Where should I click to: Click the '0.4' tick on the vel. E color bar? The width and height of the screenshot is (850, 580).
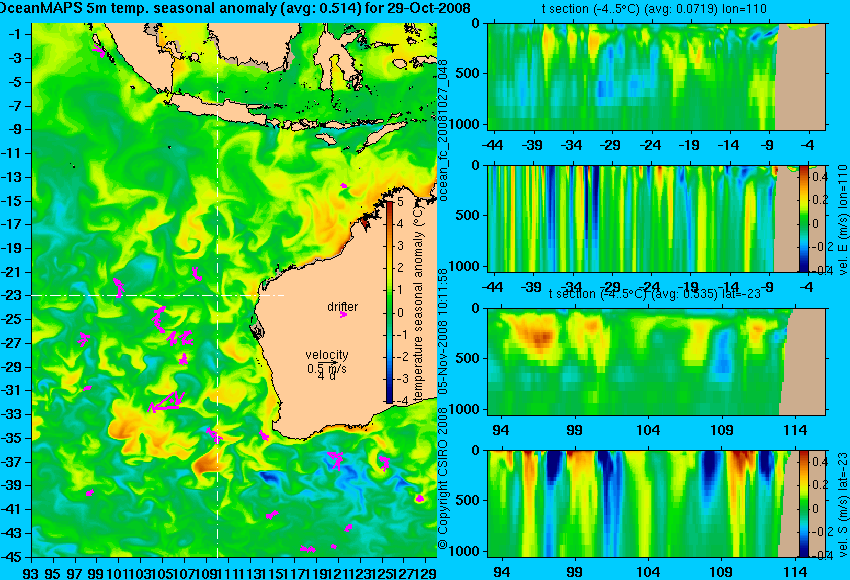click(x=820, y=176)
